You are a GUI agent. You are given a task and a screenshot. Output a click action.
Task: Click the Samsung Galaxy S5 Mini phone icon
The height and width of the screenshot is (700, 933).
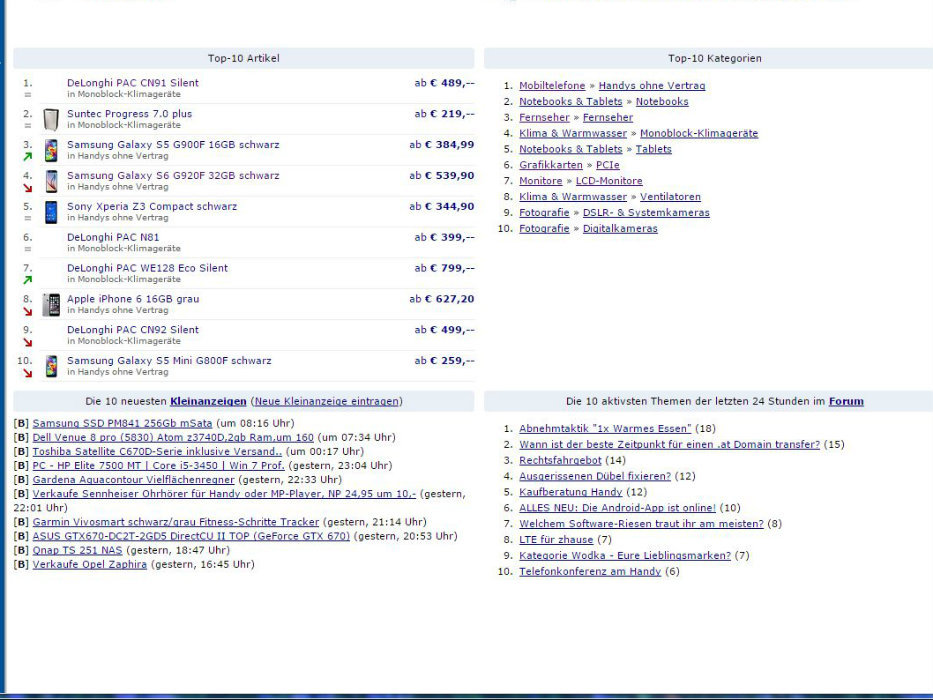click(x=51, y=366)
